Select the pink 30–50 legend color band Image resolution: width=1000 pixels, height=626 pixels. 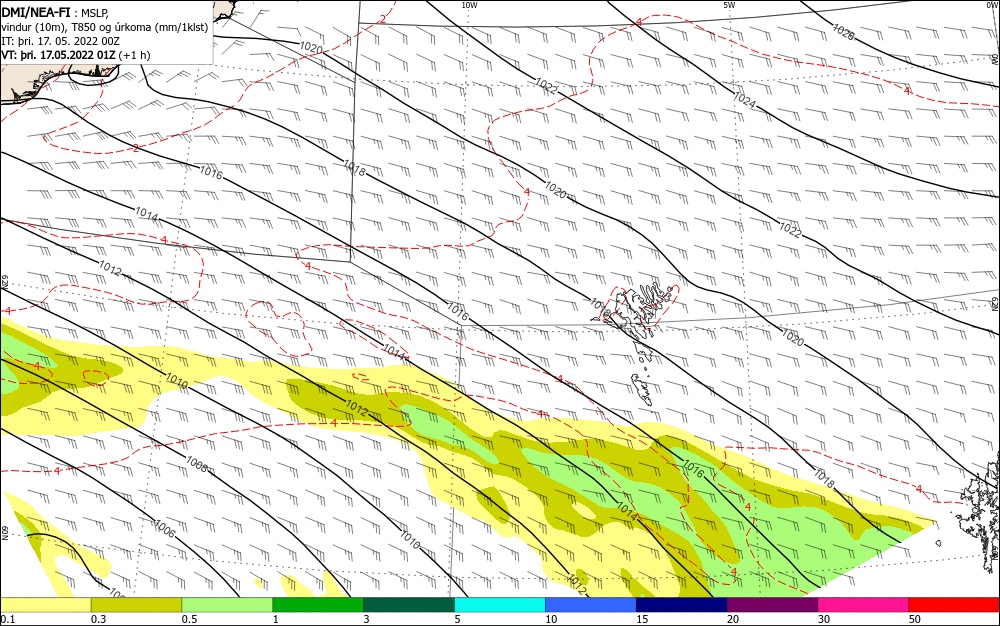[x=864, y=605]
